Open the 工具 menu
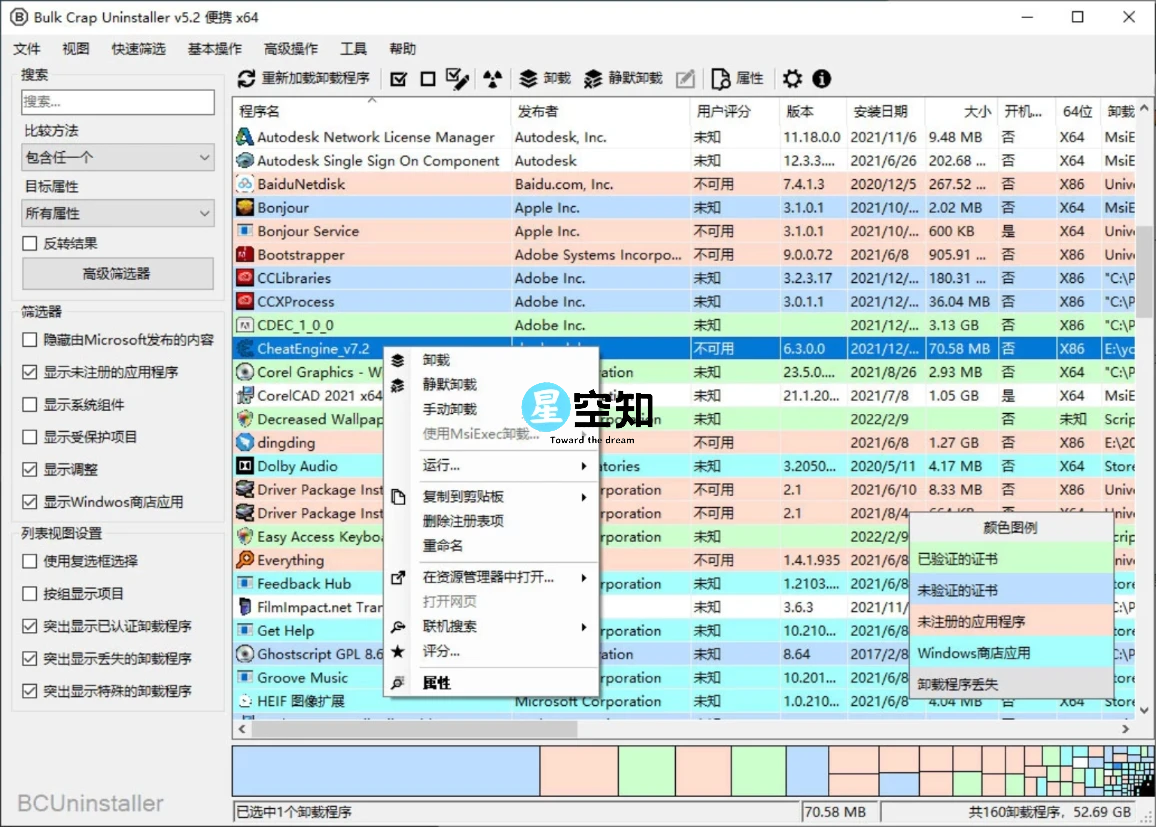Viewport: 1156px width, 827px height. [353, 48]
